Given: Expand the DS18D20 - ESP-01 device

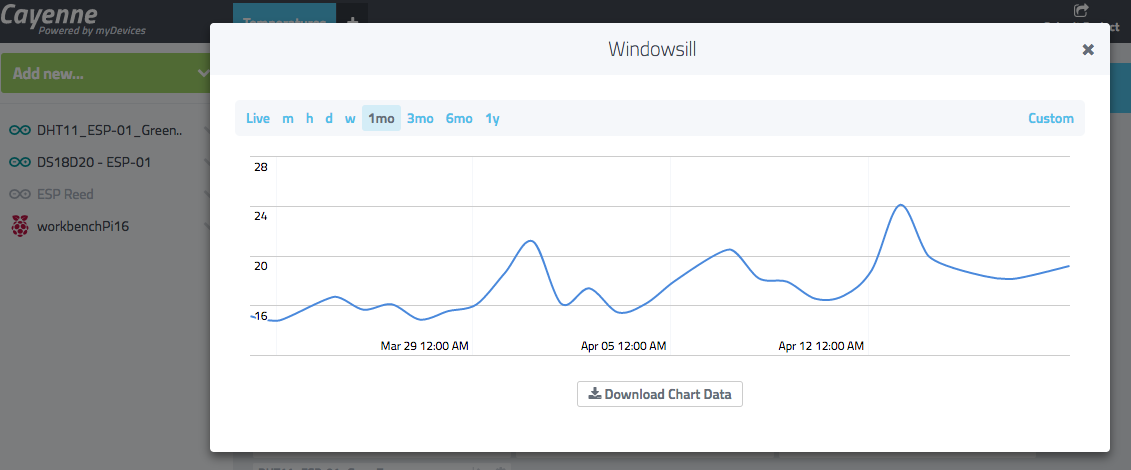Looking at the screenshot, I should 205,162.
